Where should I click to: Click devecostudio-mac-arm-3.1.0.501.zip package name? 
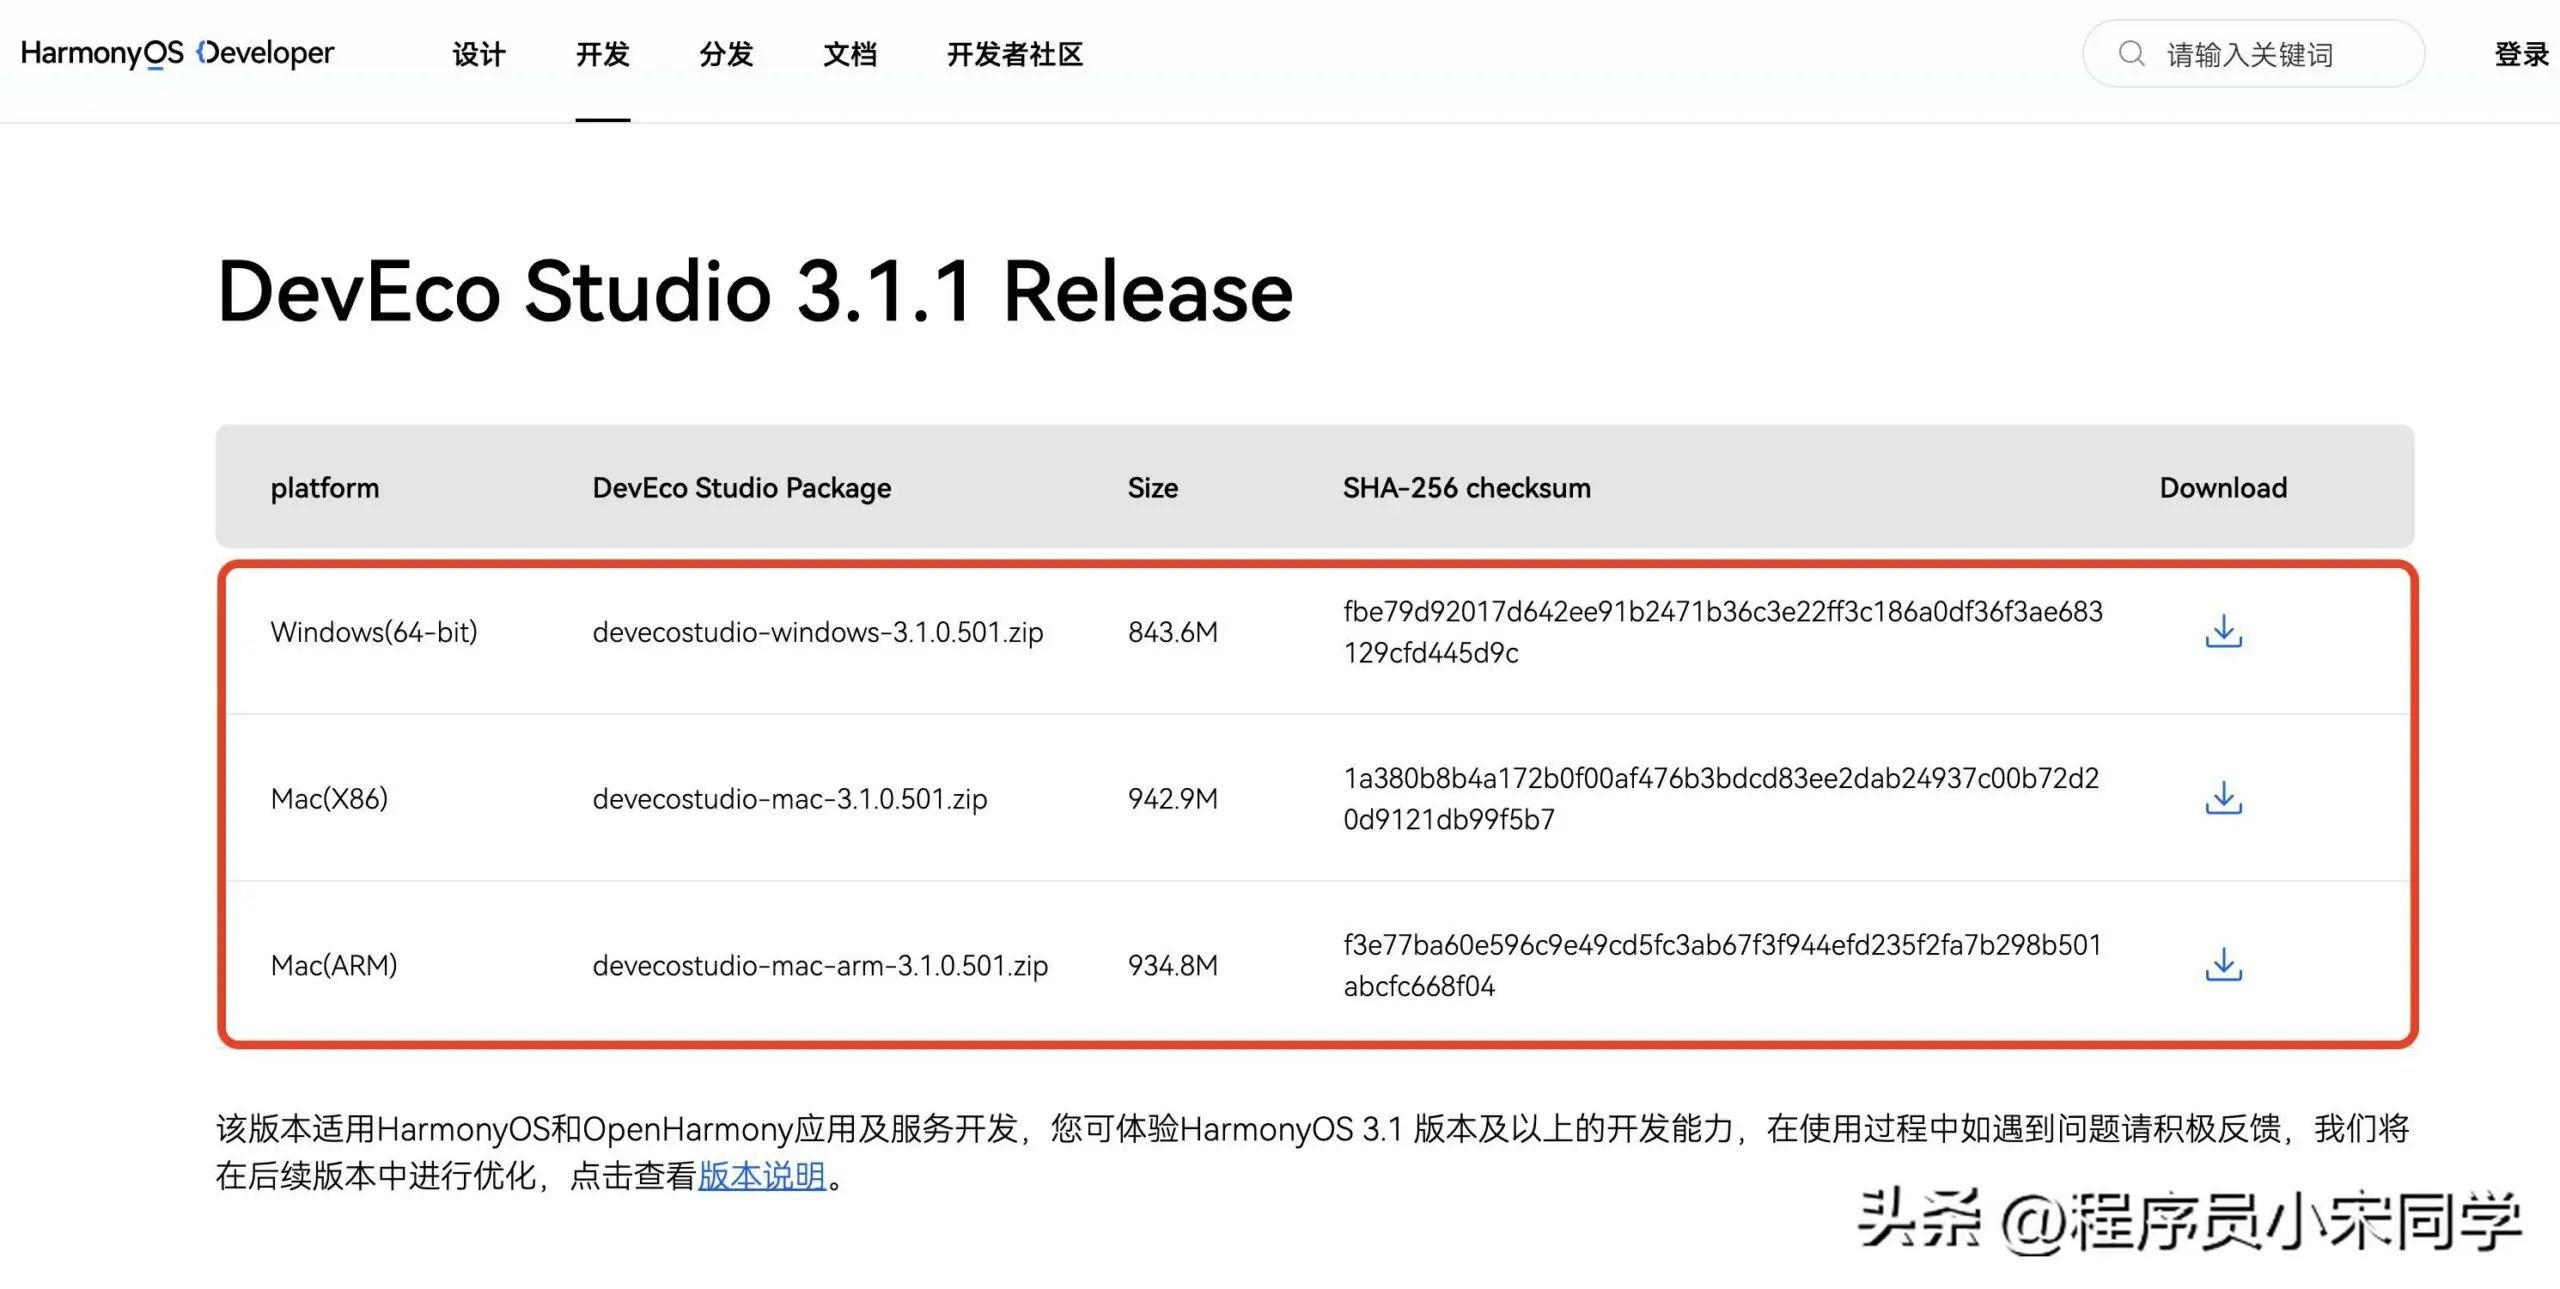(x=820, y=966)
